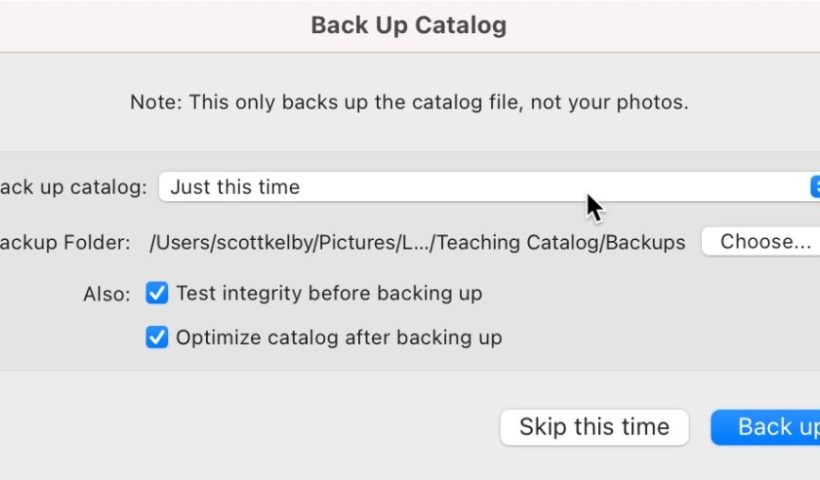Click the blue checkmark icon beside Test integrity
The width and height of the screenshot is (820, 480).
click(157, 293)
